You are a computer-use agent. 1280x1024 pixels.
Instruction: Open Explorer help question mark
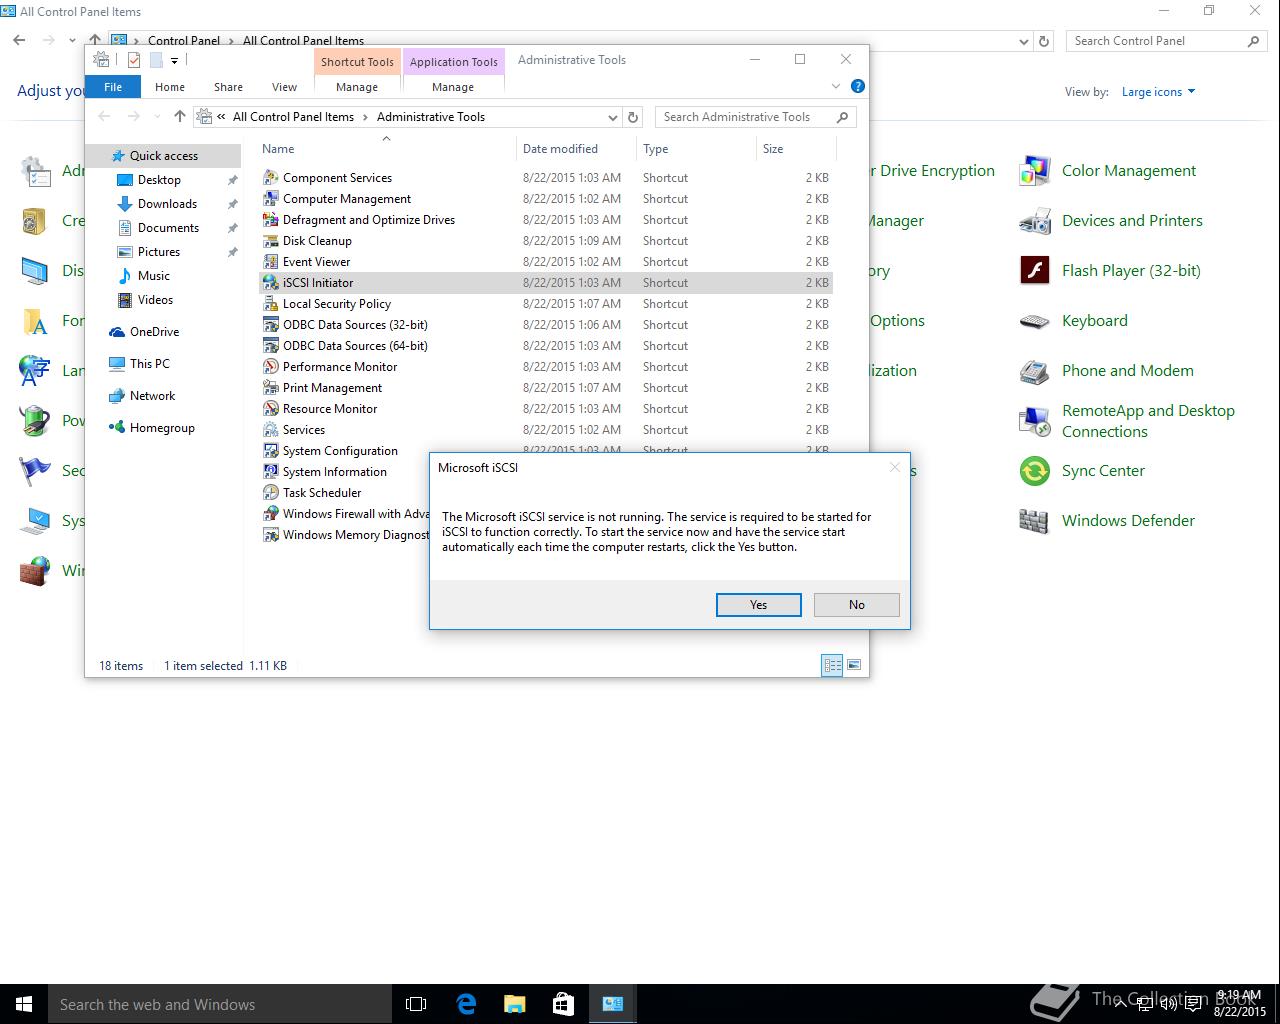tap(857, 87)
